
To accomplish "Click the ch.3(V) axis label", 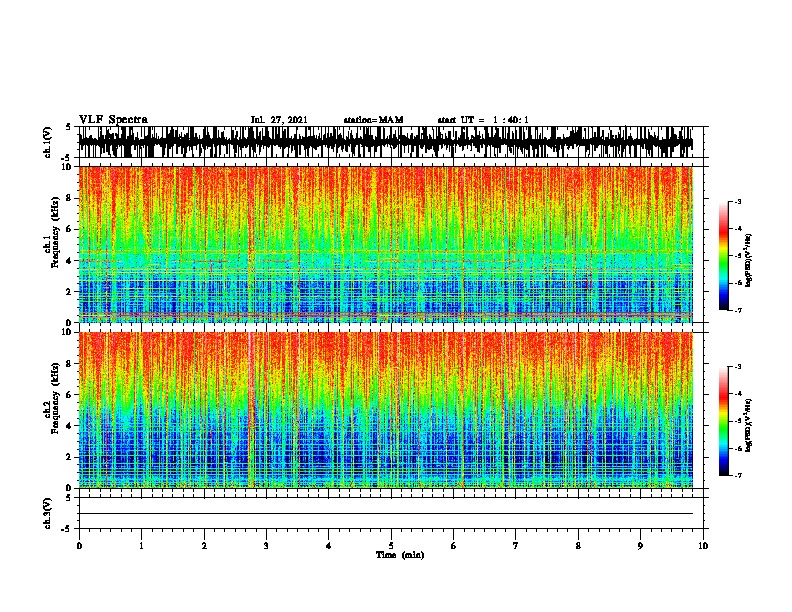I will click(x=47, y=513).
